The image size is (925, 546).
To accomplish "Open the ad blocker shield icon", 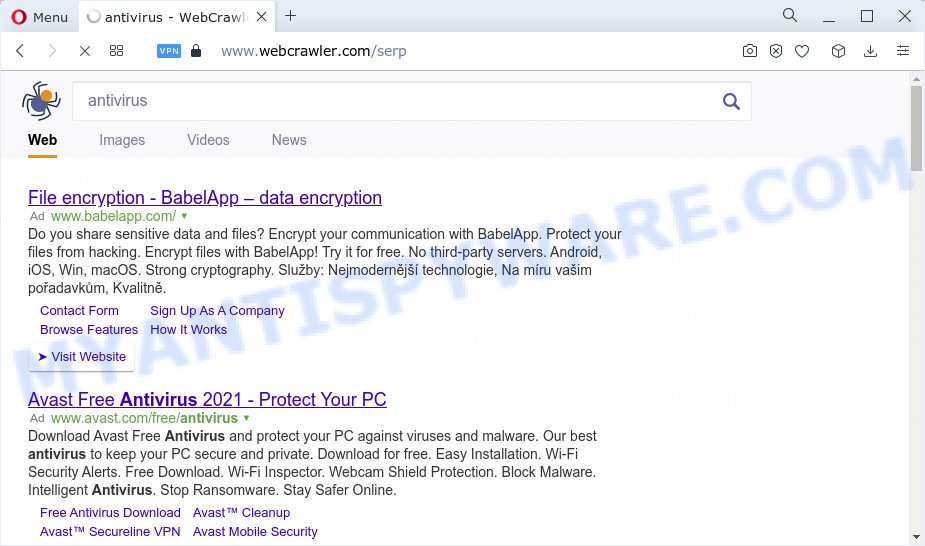I will point(776,51).
